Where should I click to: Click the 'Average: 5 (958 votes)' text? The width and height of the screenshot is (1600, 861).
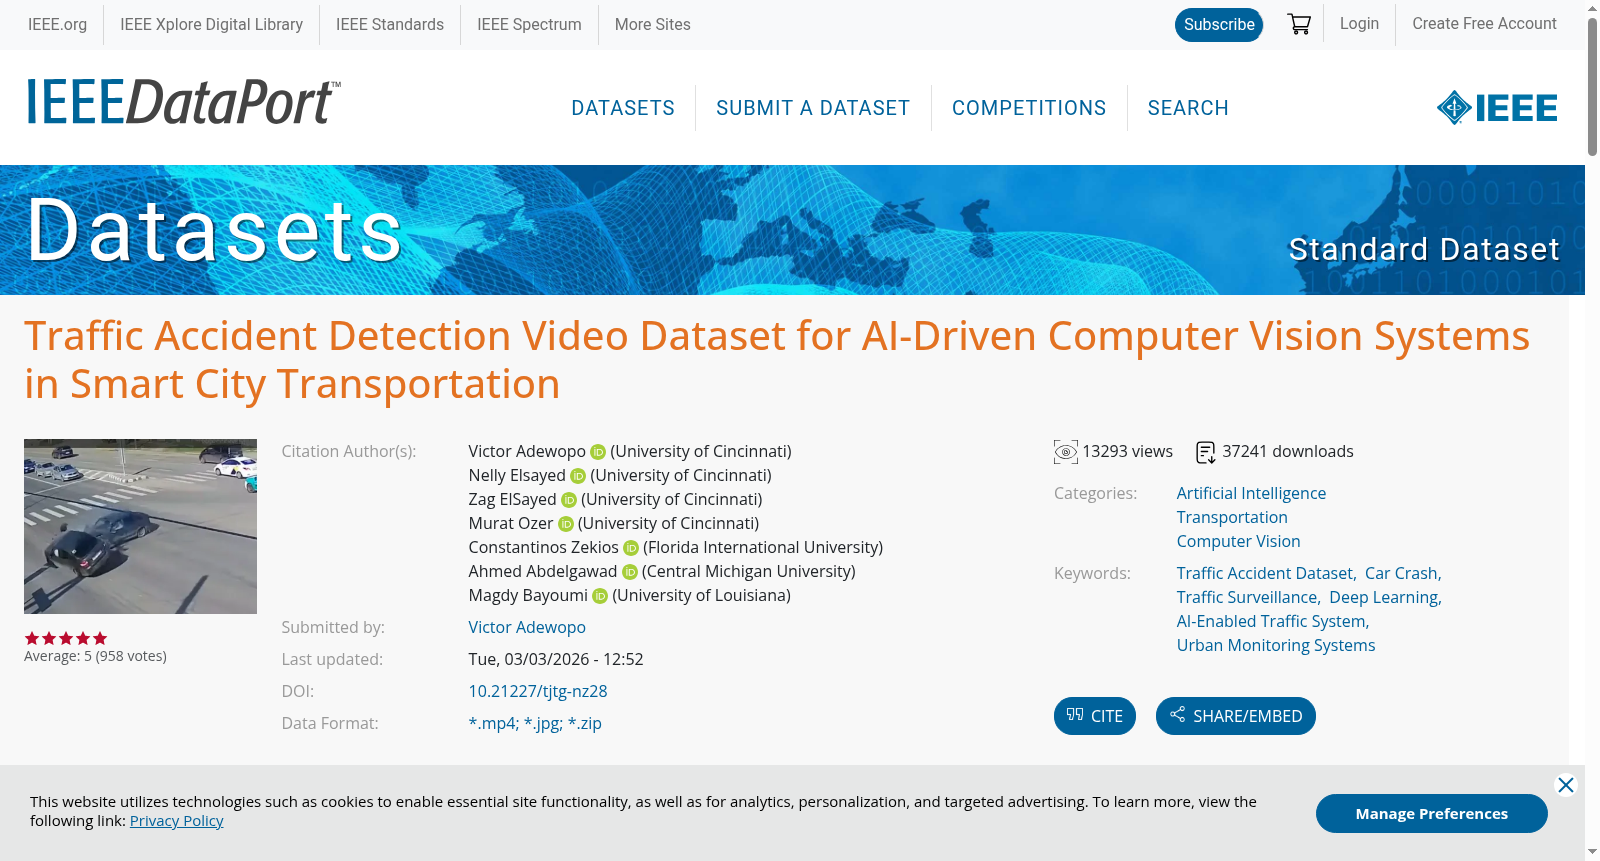click(95, 657)
